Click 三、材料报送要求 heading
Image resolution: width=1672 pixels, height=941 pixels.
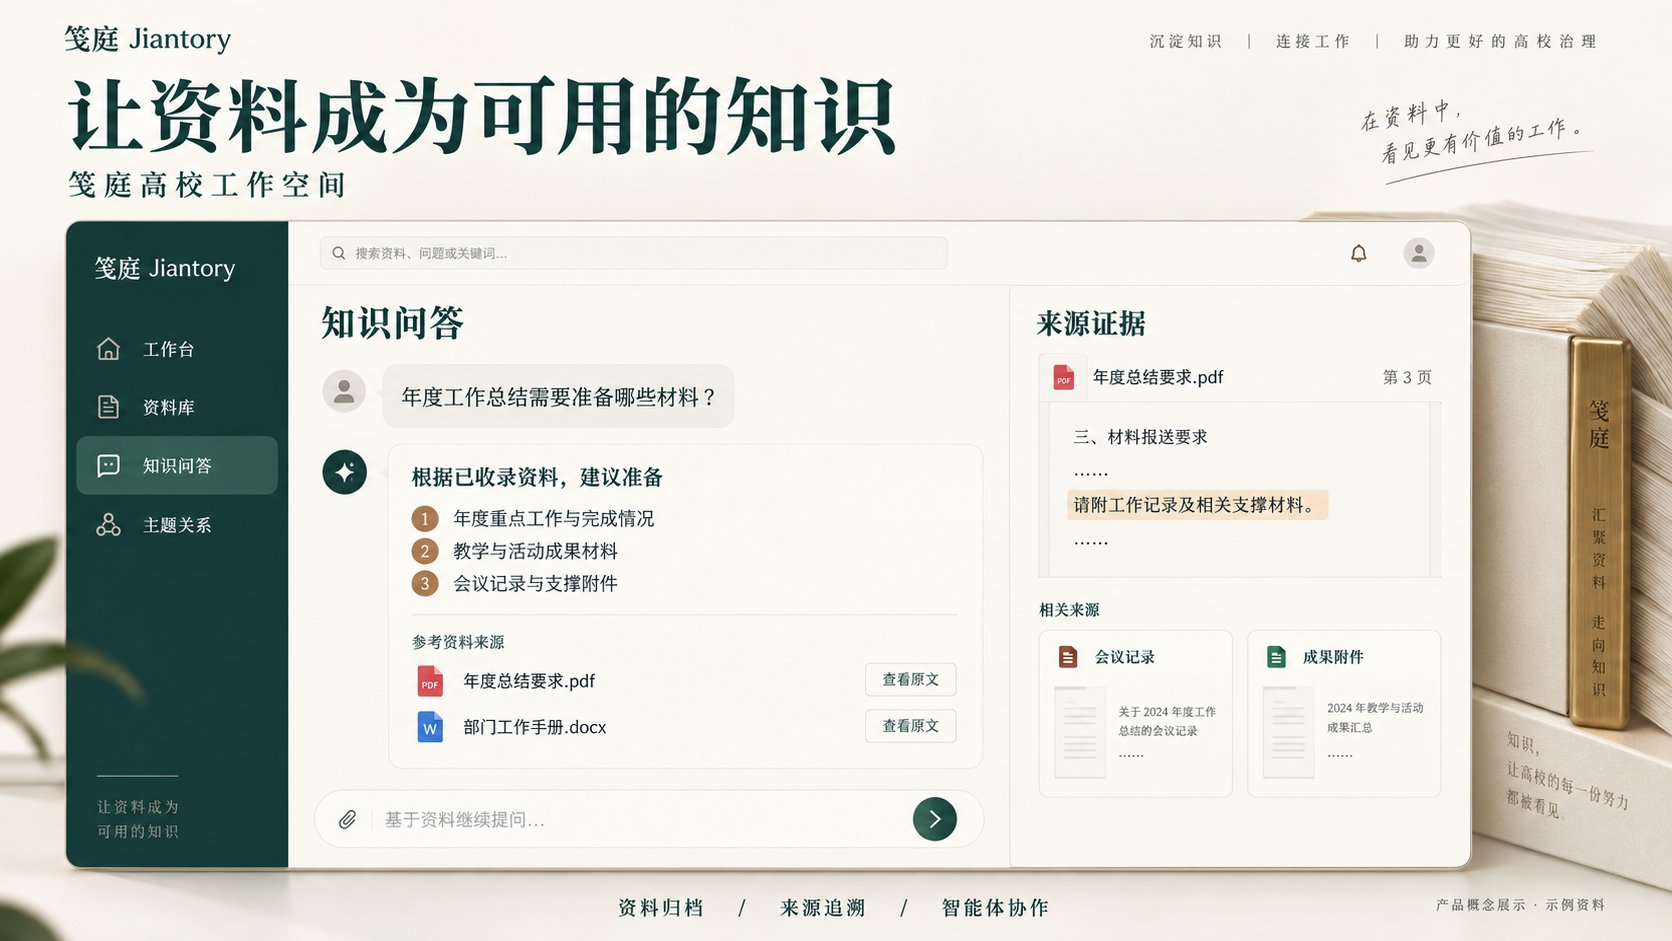point(1141,437)
